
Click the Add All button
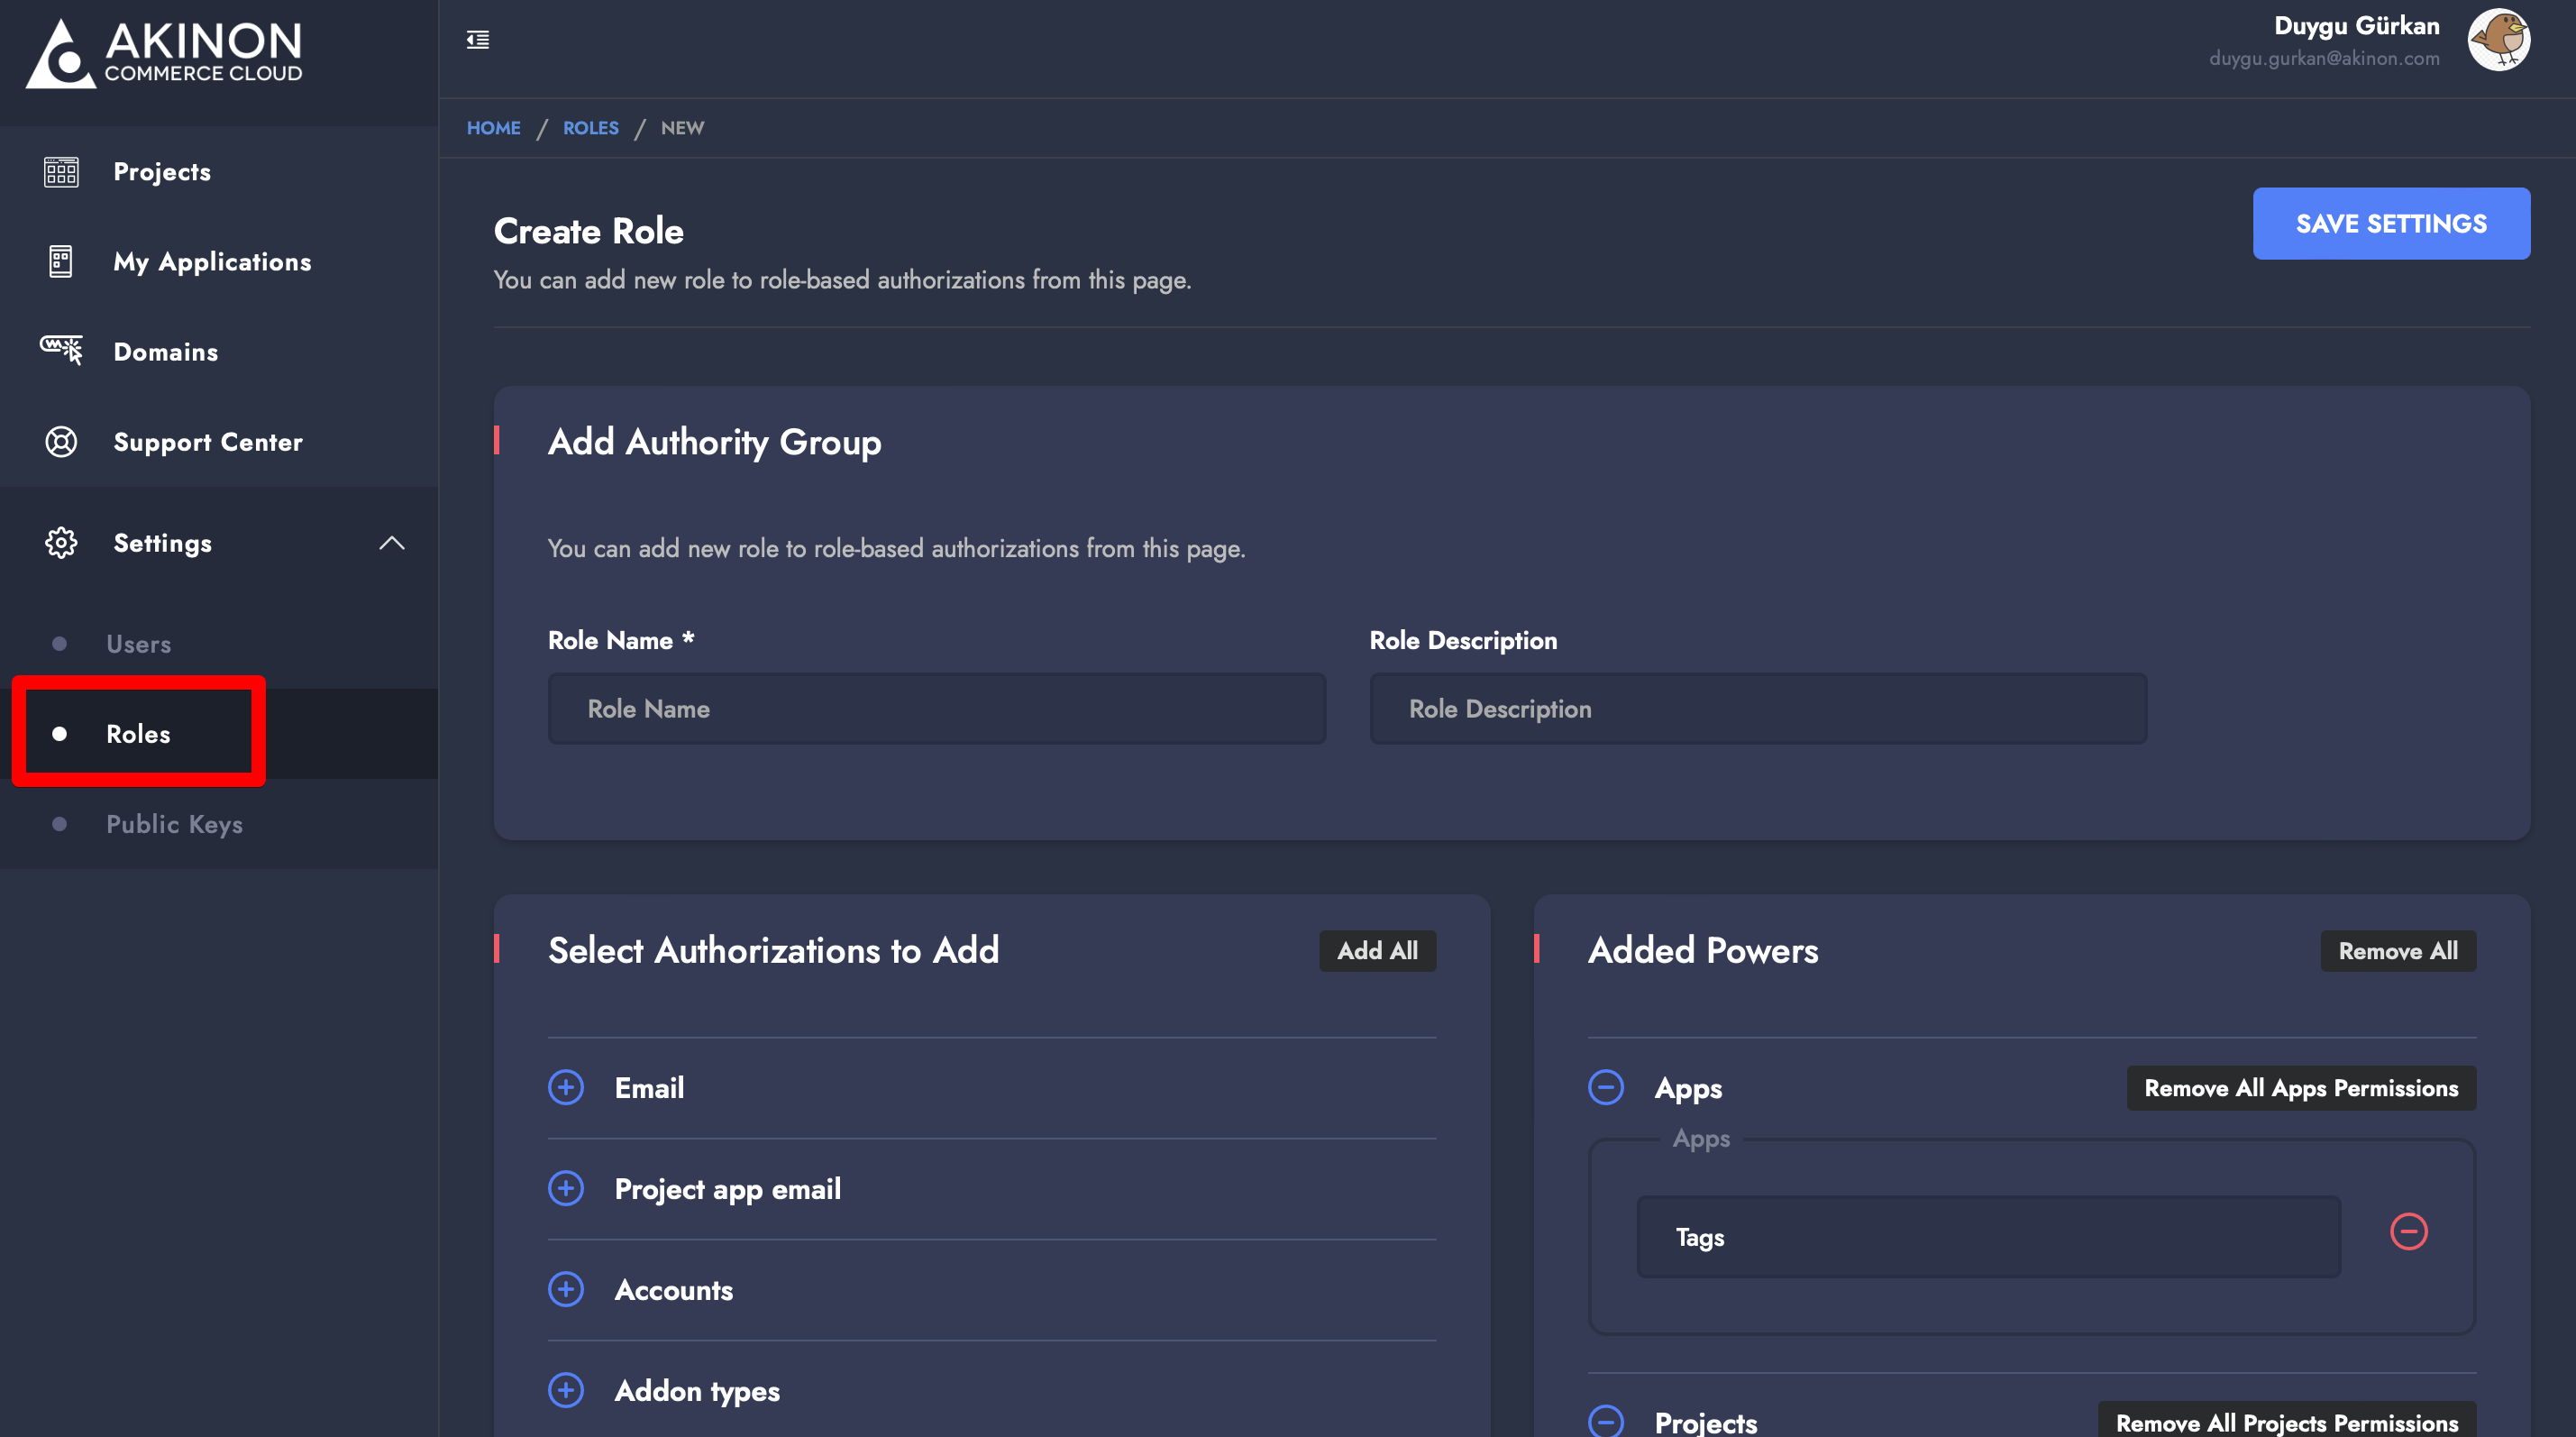(x=1377, y=951)
